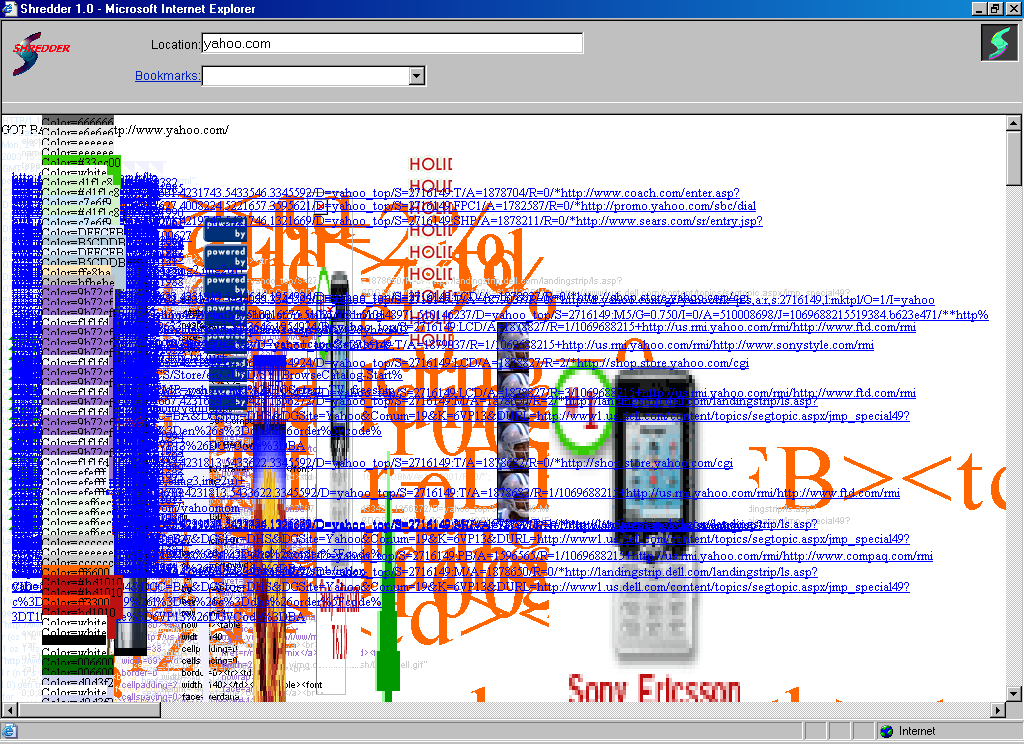This screenshot has height=744, width=1024.
Task: Click the Internet zone globe in the status bar
Action: [886, 731]
